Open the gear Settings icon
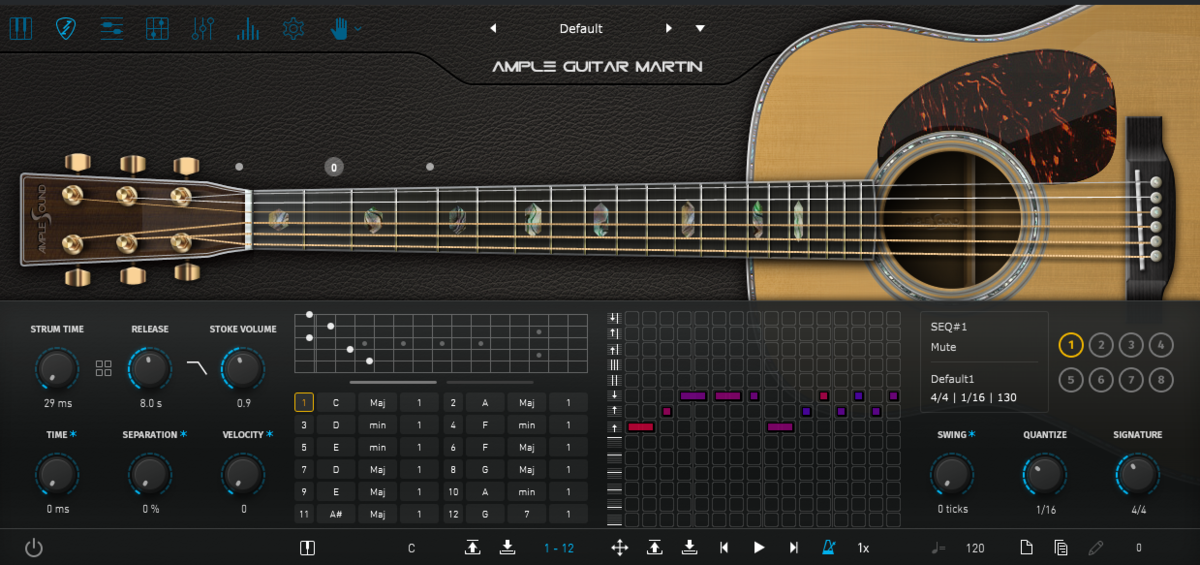Viewport: 1200px width, 565px height. (293, 28)
